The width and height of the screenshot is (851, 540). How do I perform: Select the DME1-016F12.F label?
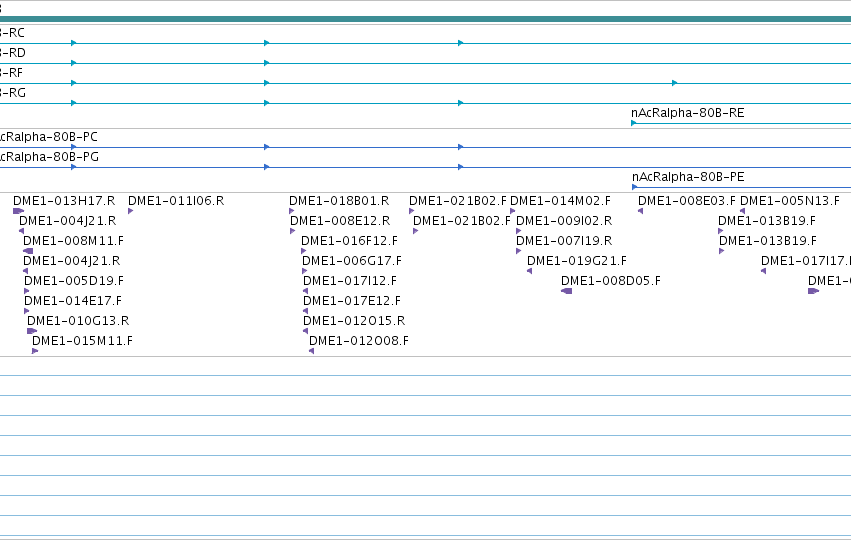350,241
